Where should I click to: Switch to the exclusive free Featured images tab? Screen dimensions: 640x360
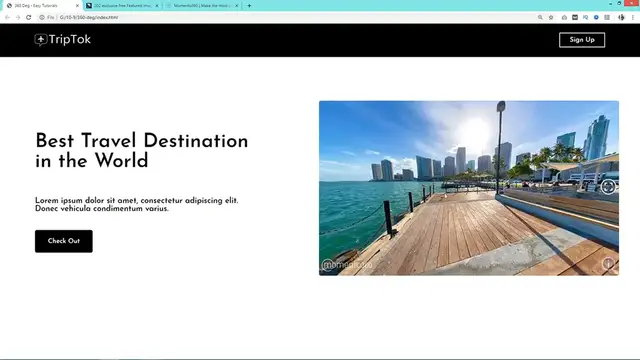pos(122,6)
